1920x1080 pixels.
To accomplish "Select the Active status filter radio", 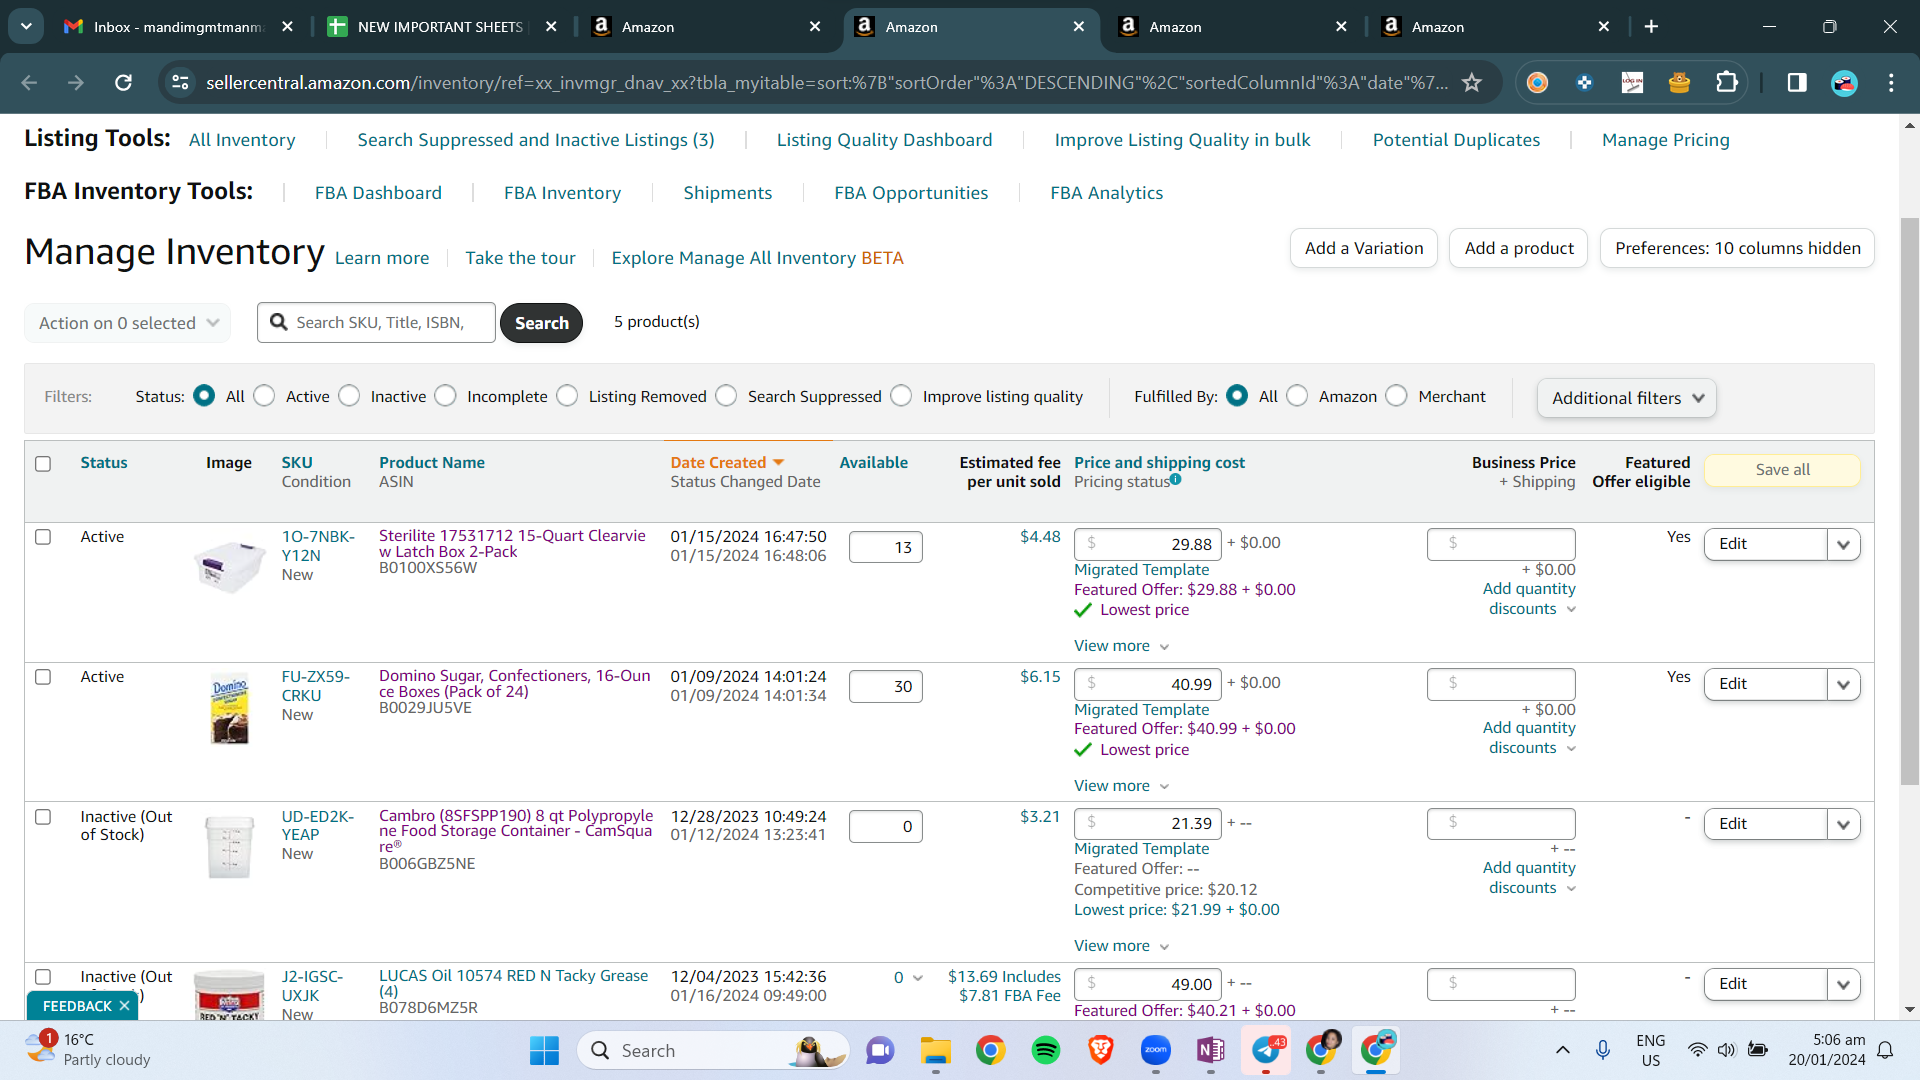I will pyautogui.click(x=265, y=397).
